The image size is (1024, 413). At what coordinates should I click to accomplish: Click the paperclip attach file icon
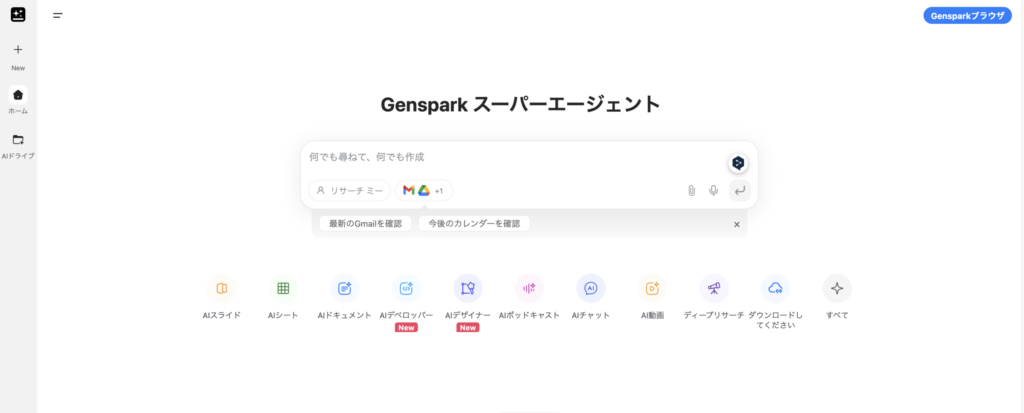click(x=691, y=191)
